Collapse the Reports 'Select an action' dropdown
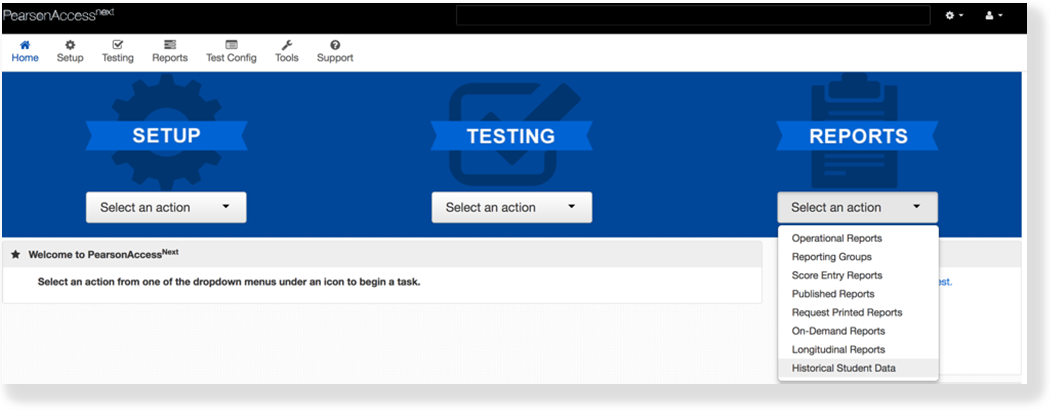1050x410 pixels. [x=857, y=207]
